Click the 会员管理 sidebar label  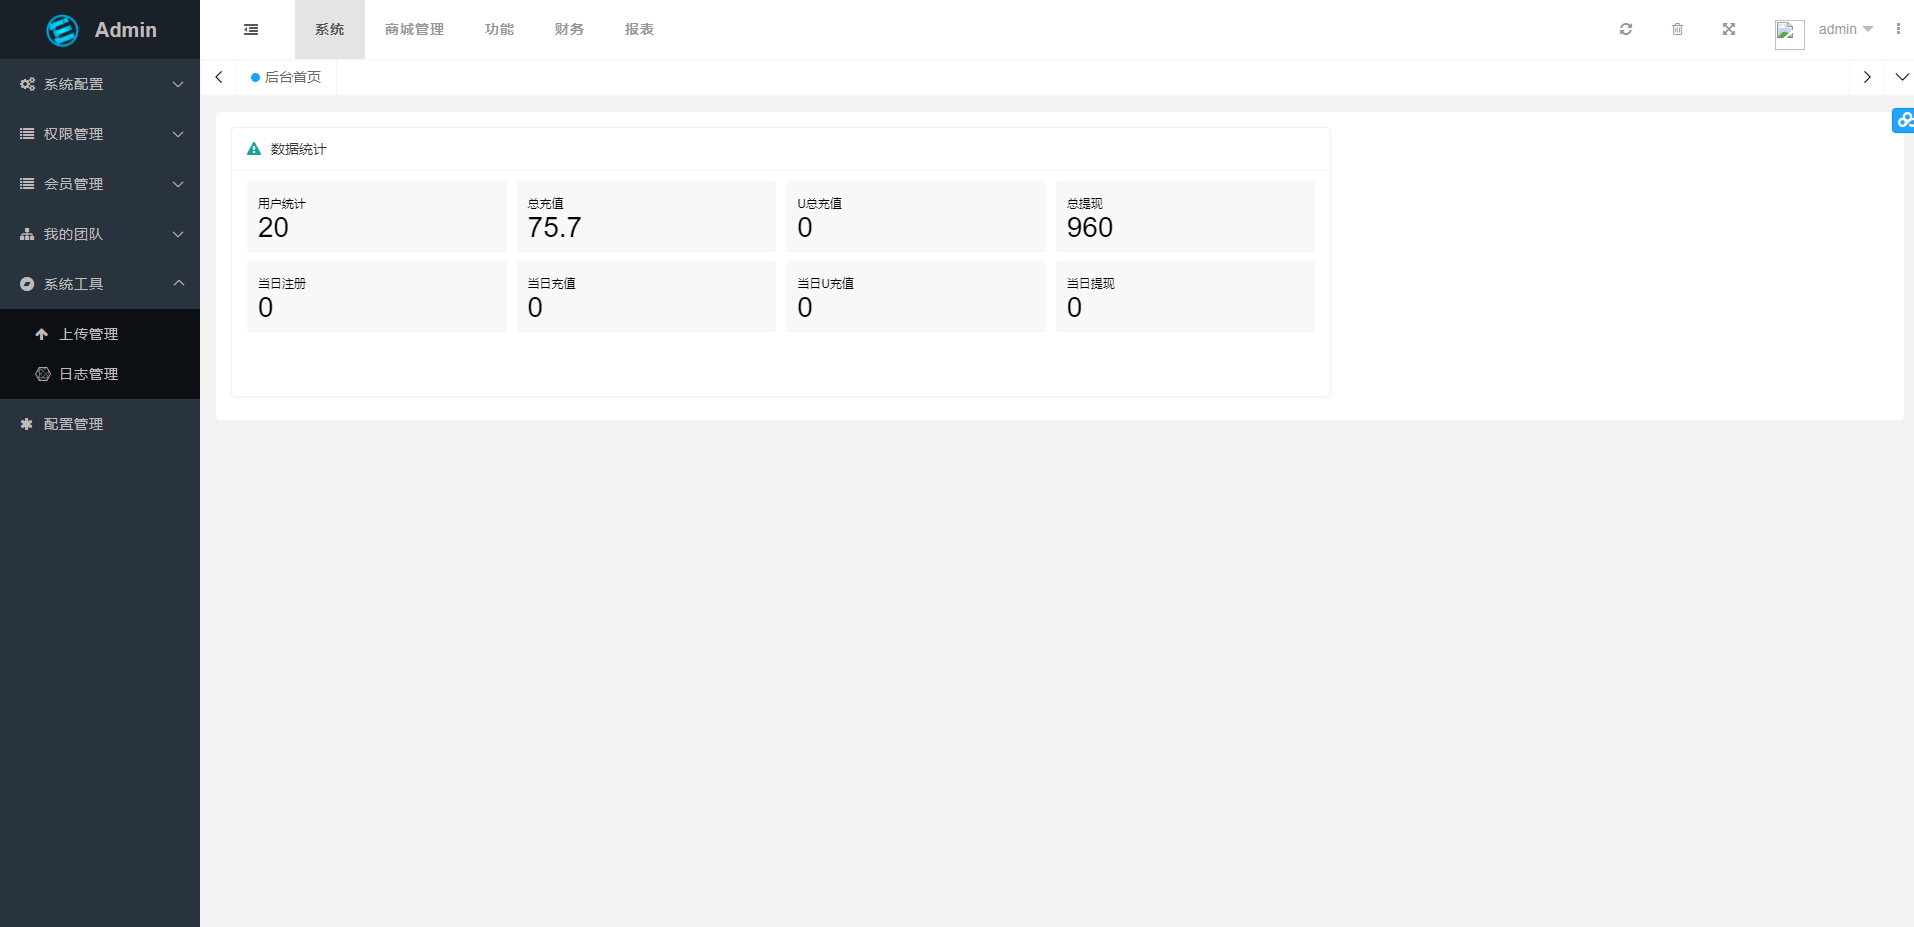(x=74, y=184)
